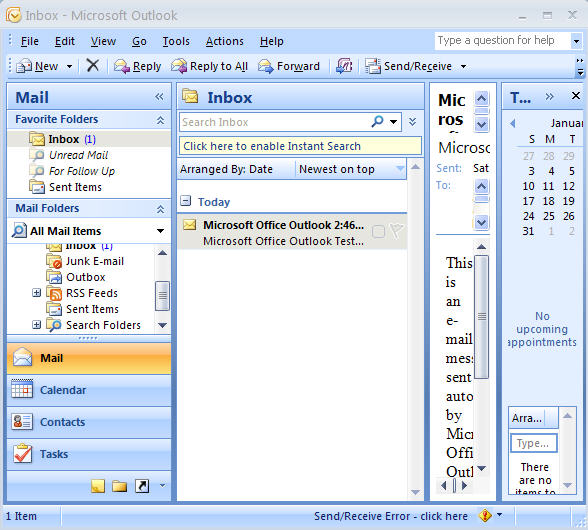Screen dimensions: 588x530
Task: Toggle the category box on the test message
Action: (378, 232)
